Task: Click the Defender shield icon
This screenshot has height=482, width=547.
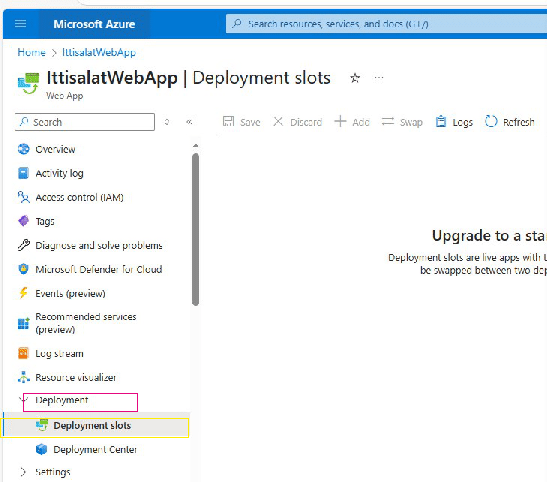Action: (x=23, y=269)
